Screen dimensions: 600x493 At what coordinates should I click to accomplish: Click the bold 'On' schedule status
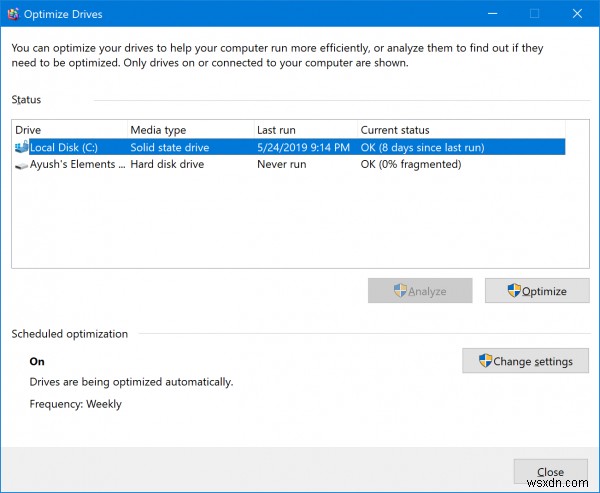tap(37, 361)
